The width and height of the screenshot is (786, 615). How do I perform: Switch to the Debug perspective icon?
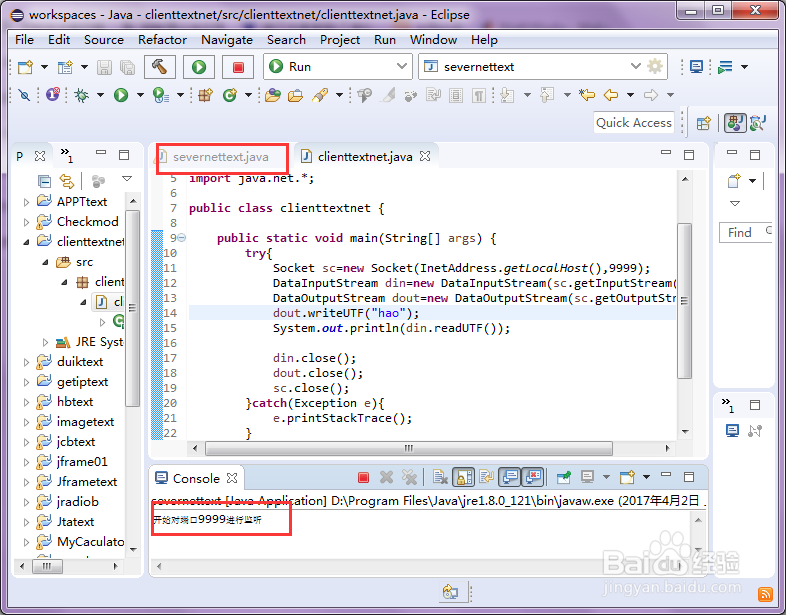click(x=757, y=123)
